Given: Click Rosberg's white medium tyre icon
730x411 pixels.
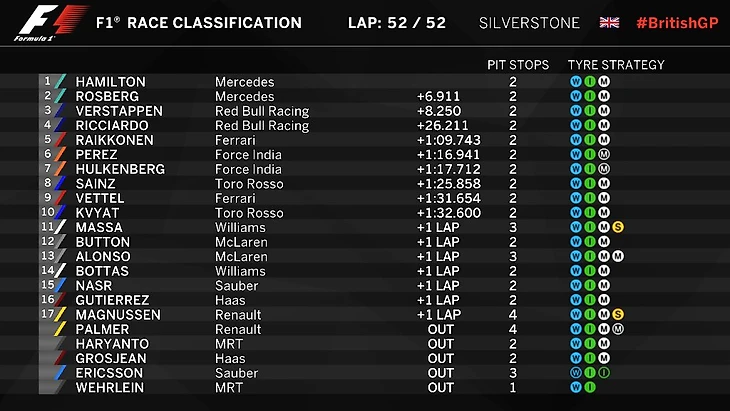Looking at the screenshot, I should [x=604, y=97].
